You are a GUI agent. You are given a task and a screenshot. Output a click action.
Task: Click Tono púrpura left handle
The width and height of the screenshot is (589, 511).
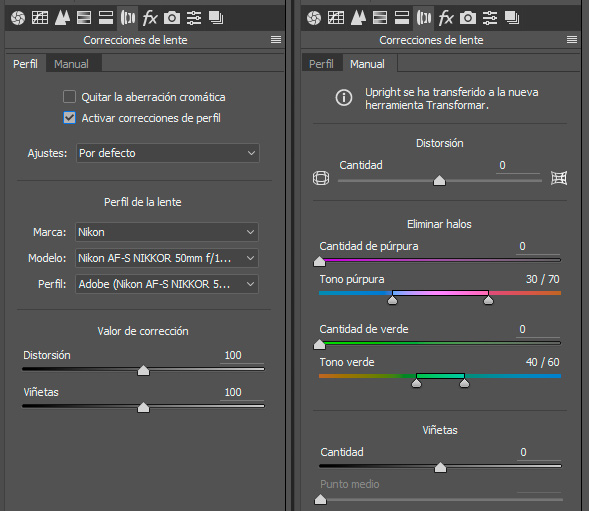(x=392, y=300)
